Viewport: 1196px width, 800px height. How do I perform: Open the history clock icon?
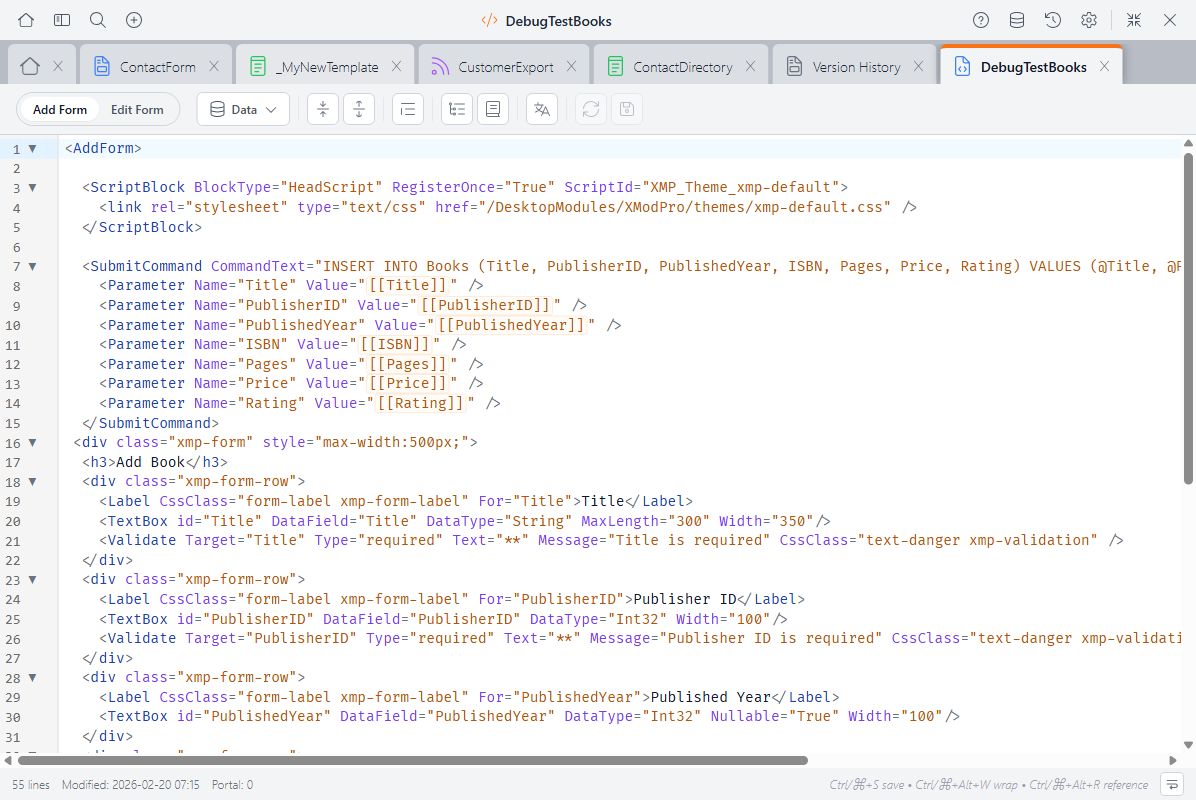(1053, 21)
